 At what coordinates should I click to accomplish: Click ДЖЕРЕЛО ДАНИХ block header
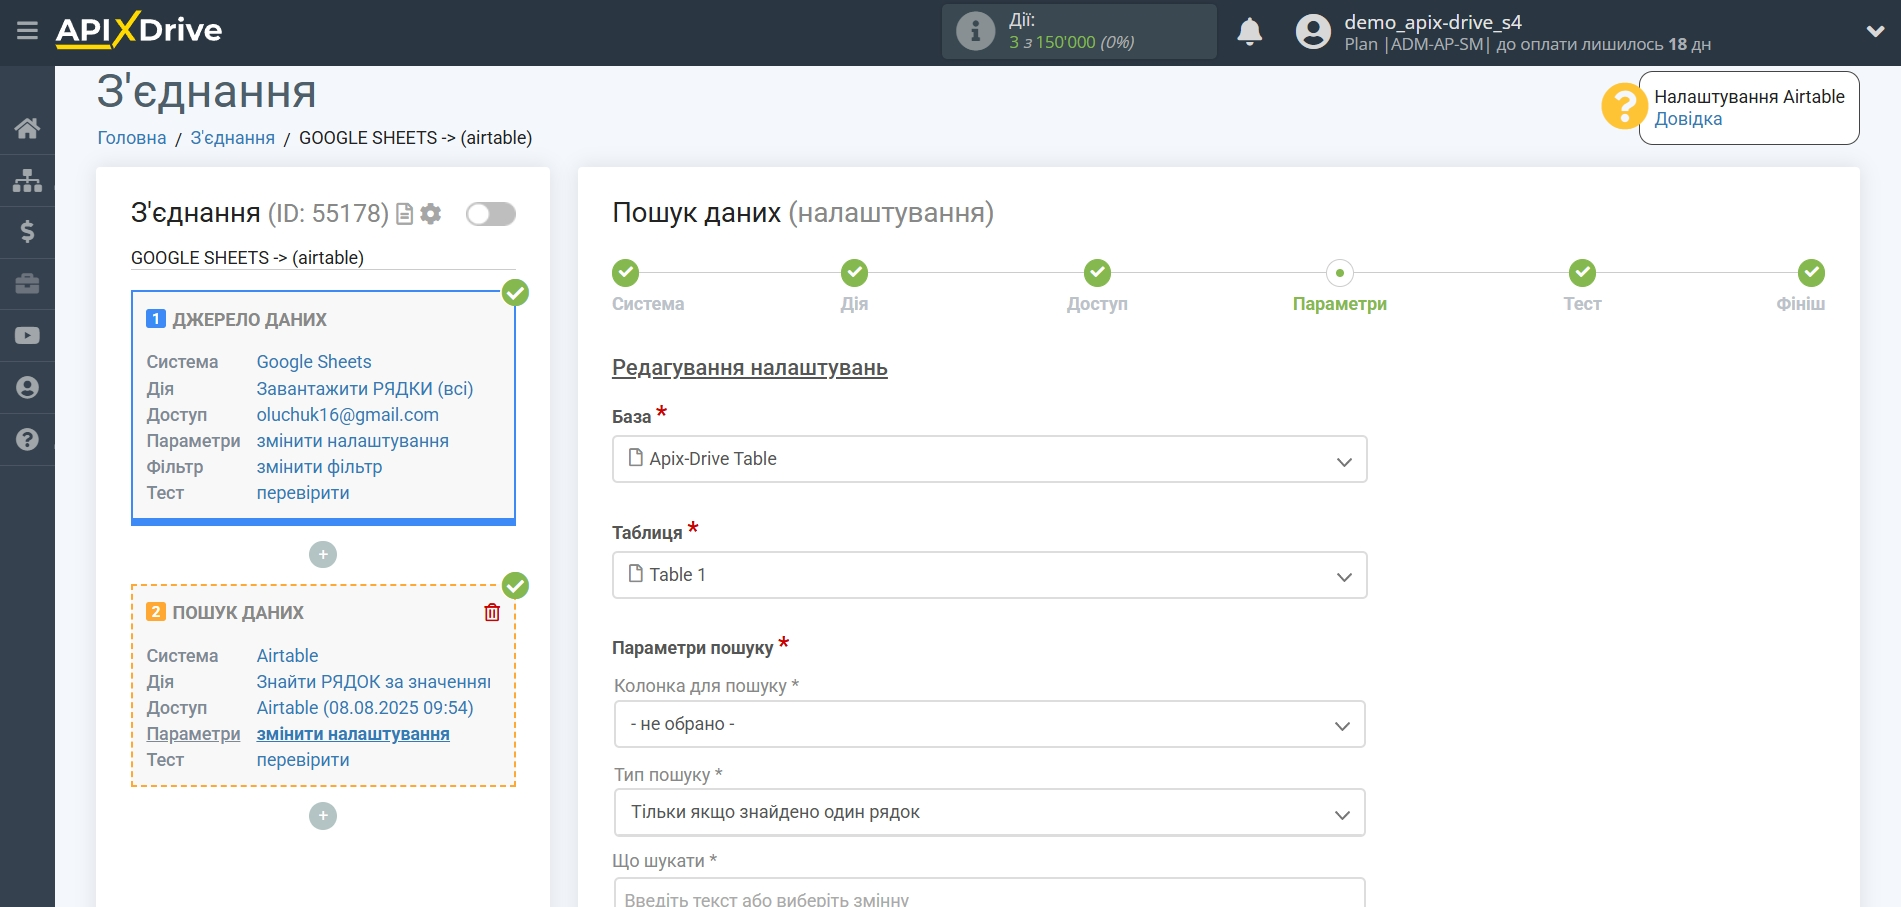pyautogui.click(x=249, y=320)
